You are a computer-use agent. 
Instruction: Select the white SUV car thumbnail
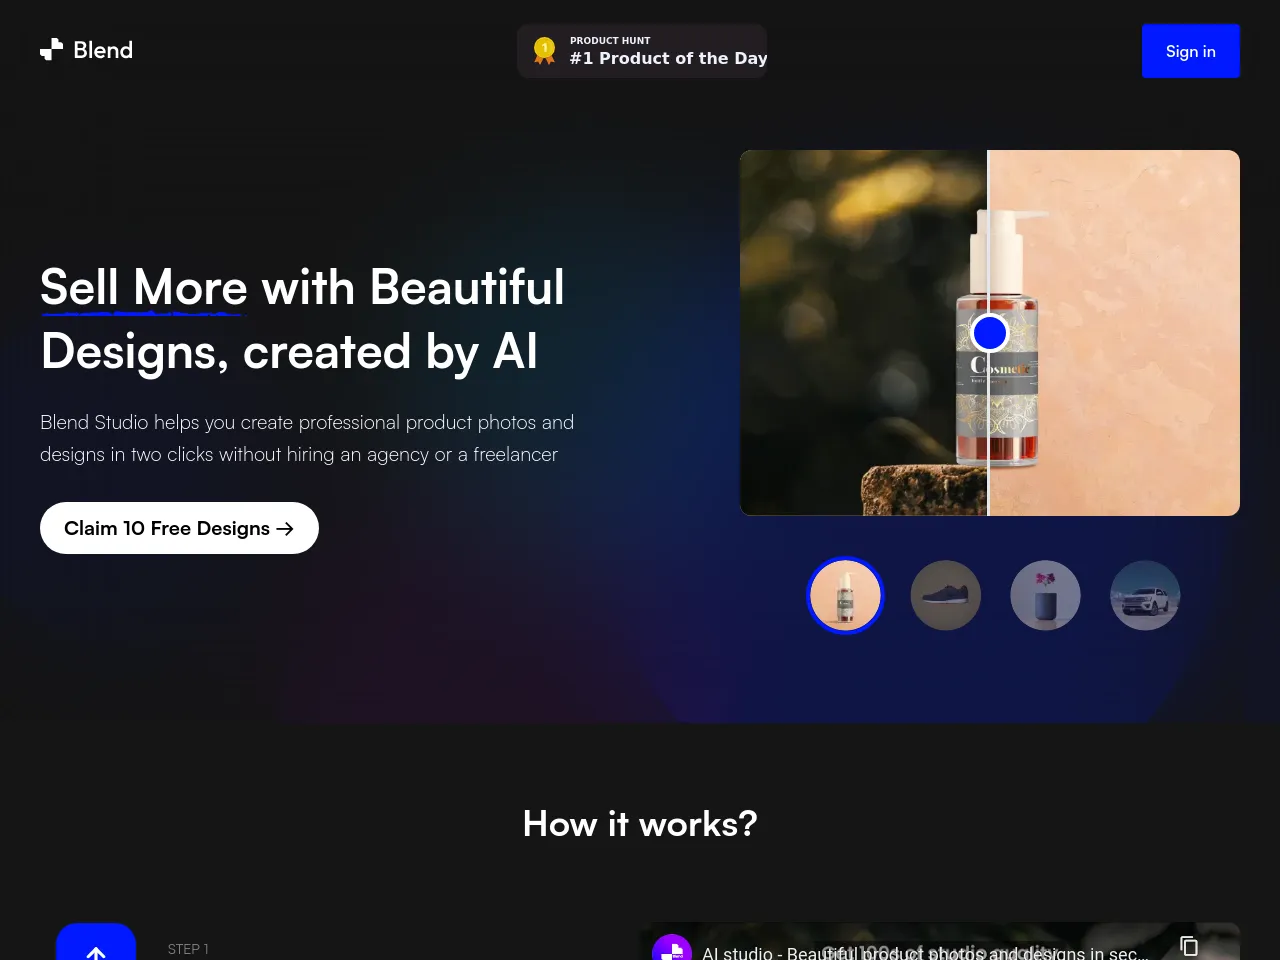(x=1146, y=595)
